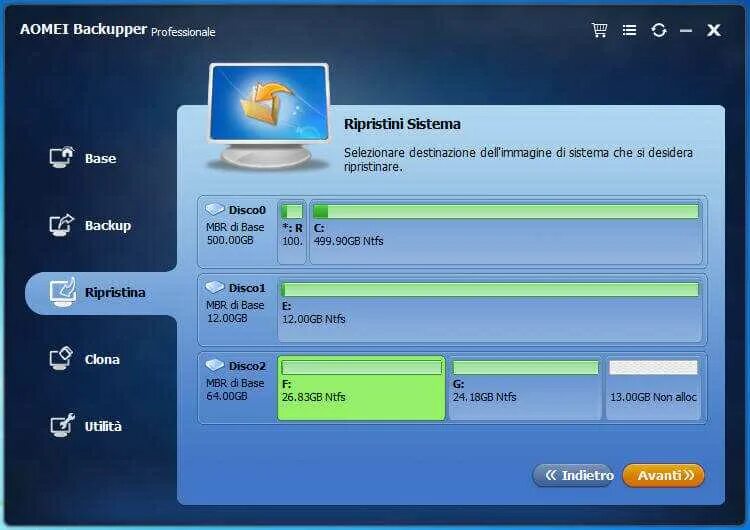Click the Disco0 name label
The height and width of the screenshot is (530, 750).
click(x=247, y=210)
